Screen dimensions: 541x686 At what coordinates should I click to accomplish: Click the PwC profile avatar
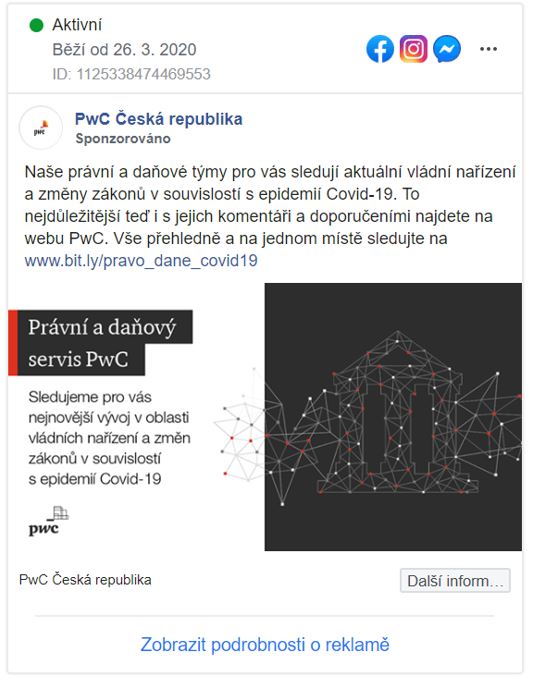click(x=40, y=128)
